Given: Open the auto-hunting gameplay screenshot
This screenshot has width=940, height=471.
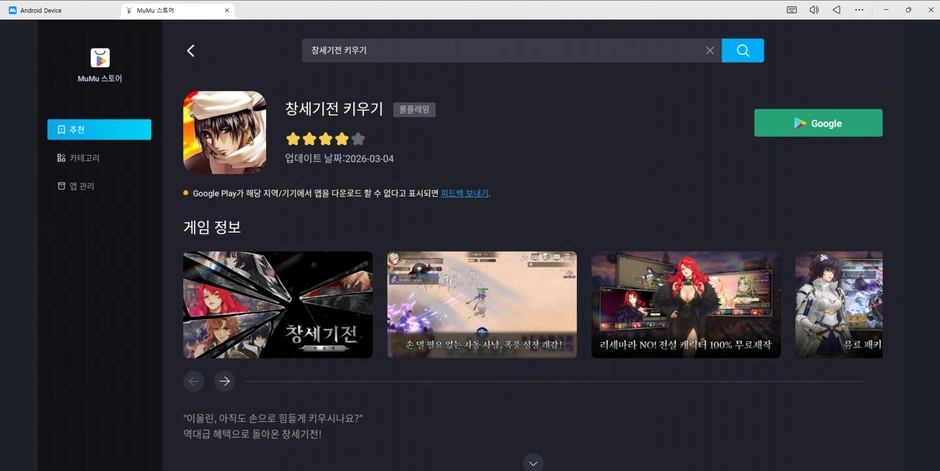Looking at the screenshot, I should coord(482,304).
